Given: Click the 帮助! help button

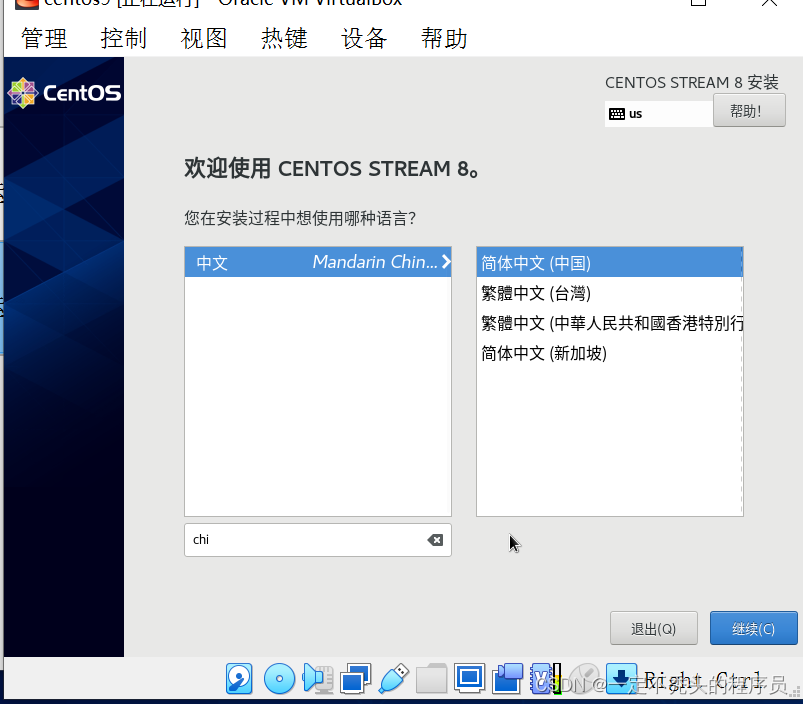Looking at the screenshot, I should 749,111.
